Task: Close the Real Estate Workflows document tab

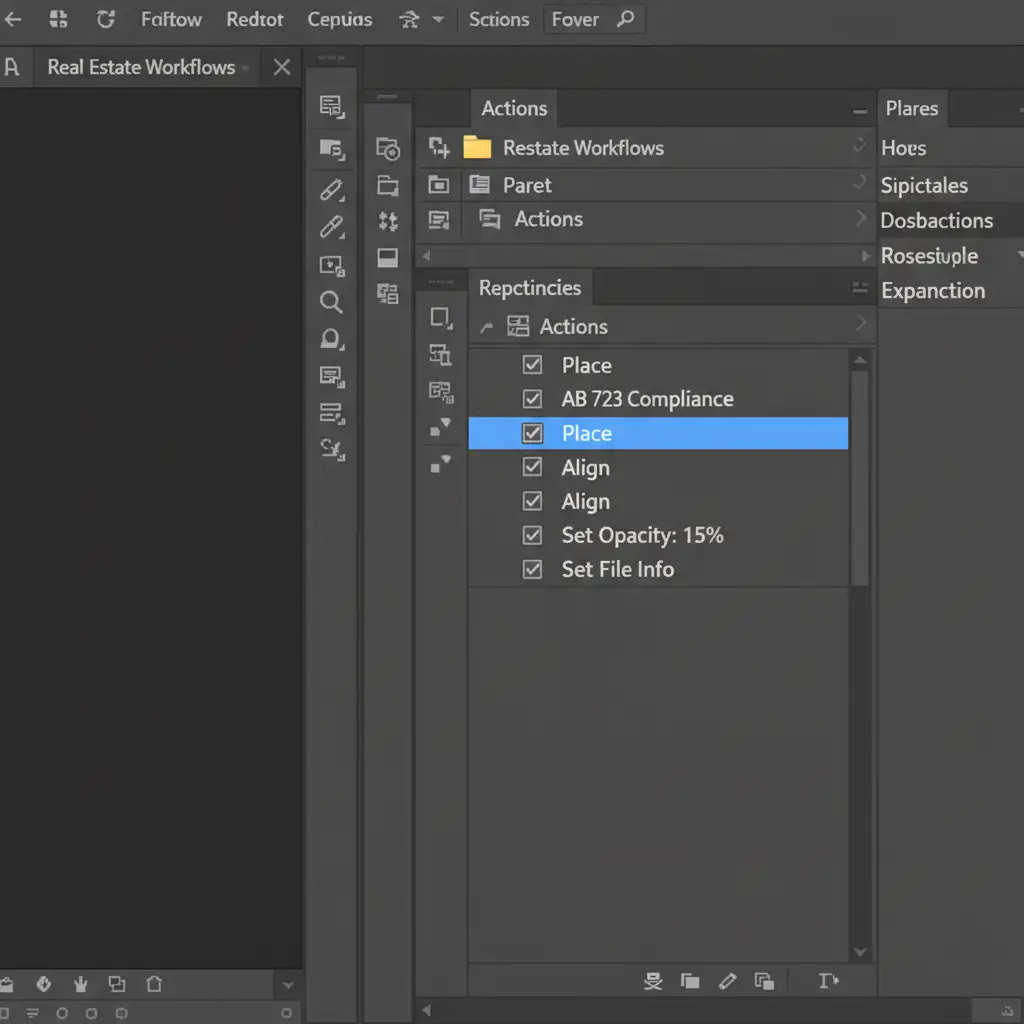Action: click(282, 67)
